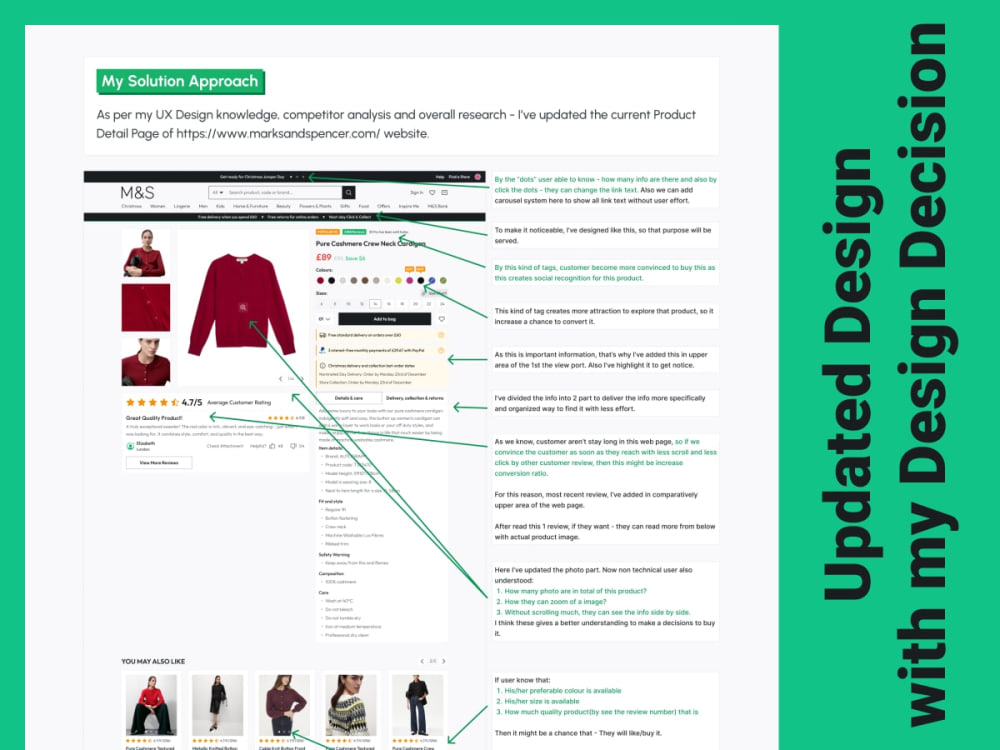Open the red jumper recommended product
The height and width of the screenshot is (750, 1000).
tap(151, 705)
